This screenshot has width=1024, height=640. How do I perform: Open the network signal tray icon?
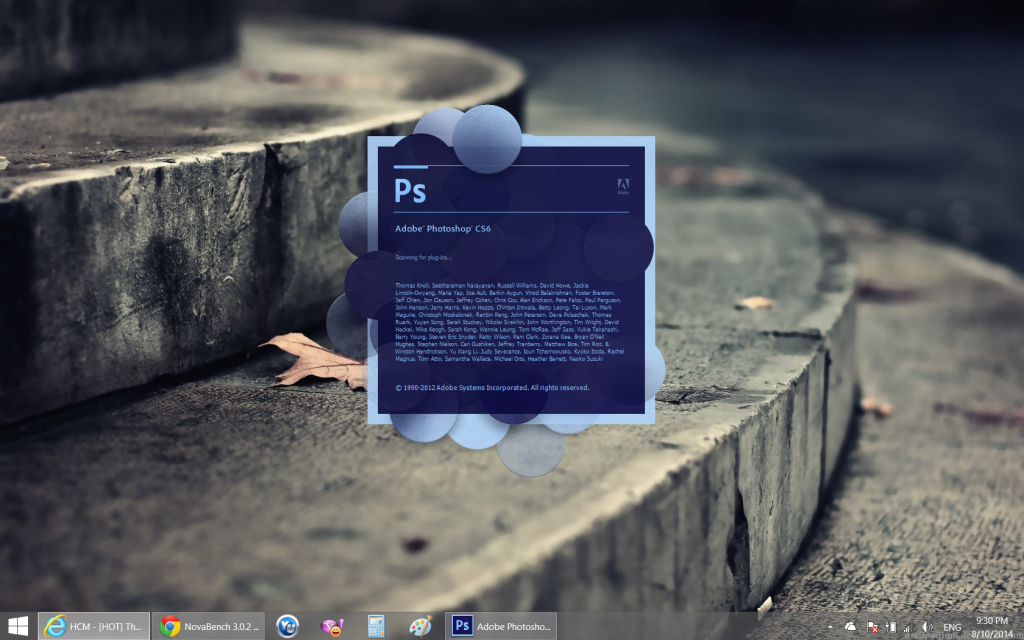(x=908, y=627)
